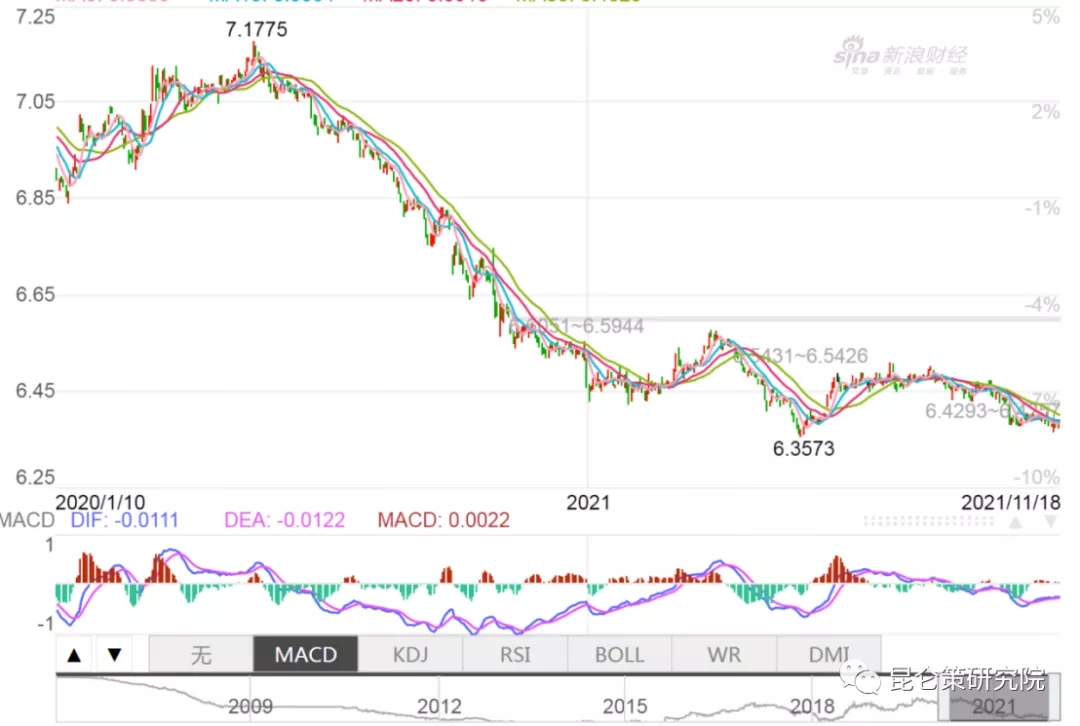Switch to the KDJ indicator

(x=410, y=656)
